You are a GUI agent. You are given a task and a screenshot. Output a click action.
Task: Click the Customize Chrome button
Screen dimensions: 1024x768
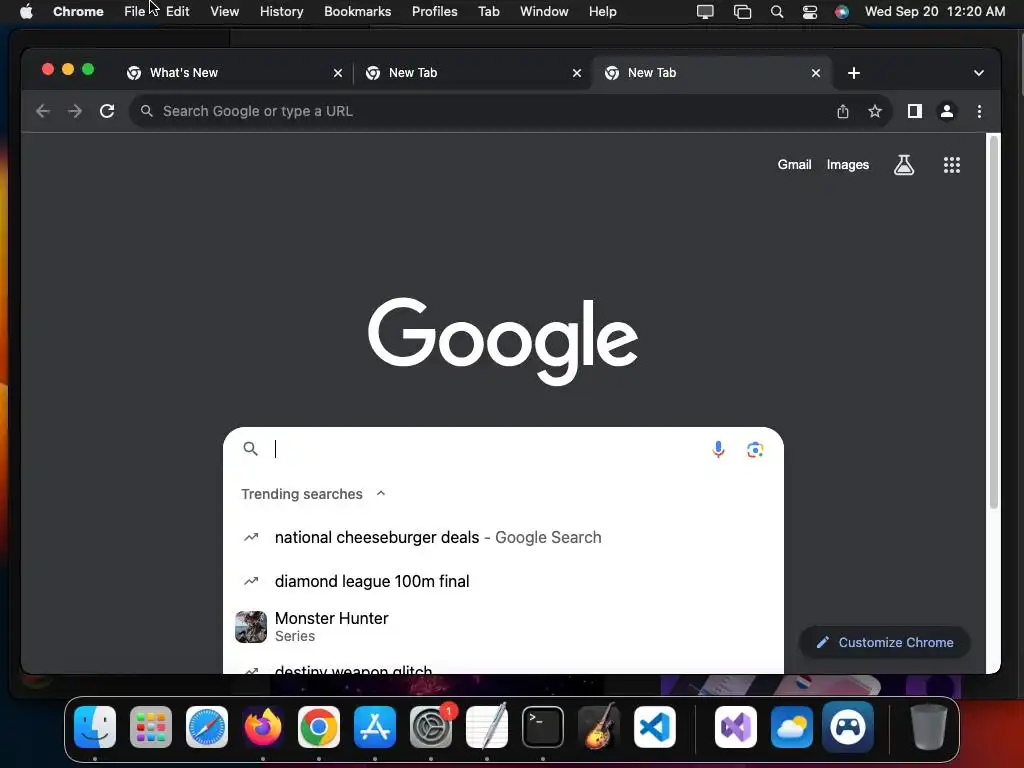885,643
